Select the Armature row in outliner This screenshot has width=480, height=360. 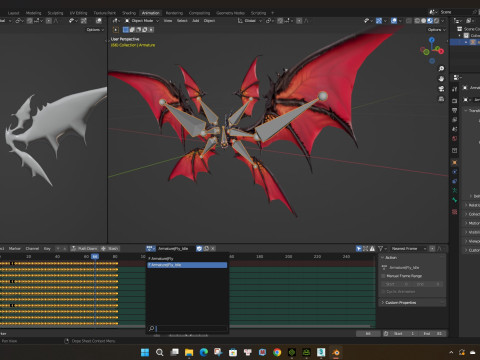click(465, 42)
